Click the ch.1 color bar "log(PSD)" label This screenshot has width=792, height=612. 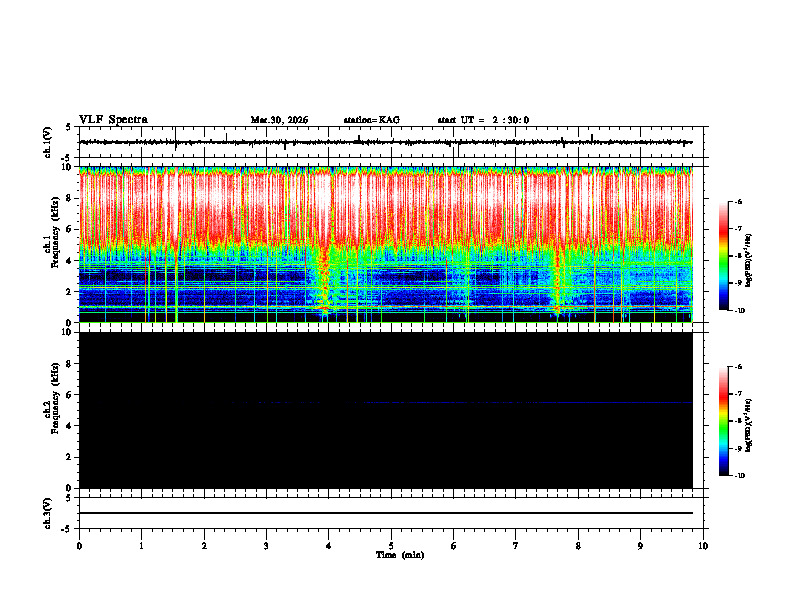point(748,261)
